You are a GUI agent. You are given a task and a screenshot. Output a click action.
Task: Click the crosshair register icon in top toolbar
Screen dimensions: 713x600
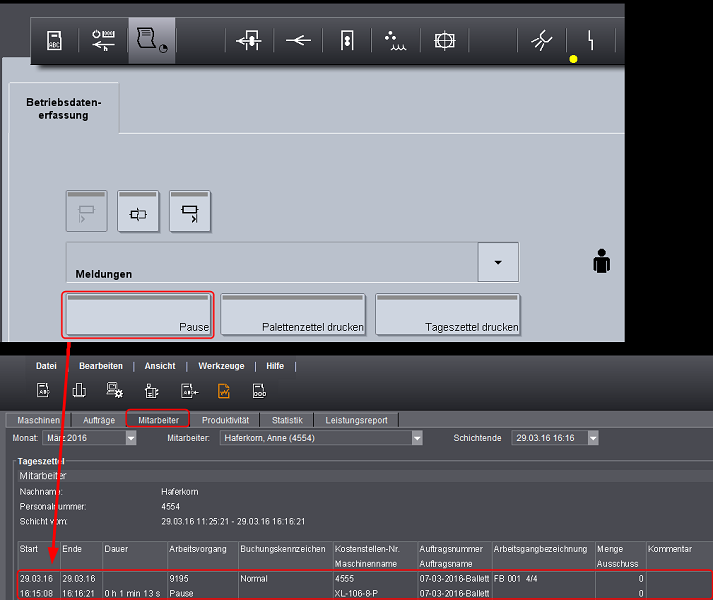(445, 41)
